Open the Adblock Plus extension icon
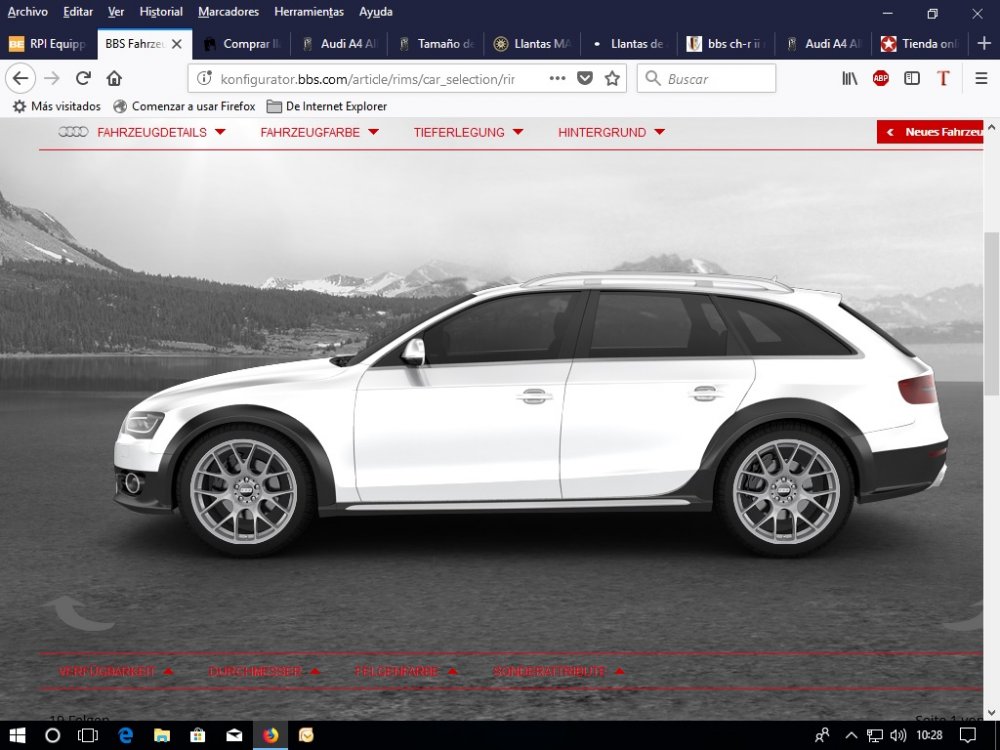 pos(880,79)
